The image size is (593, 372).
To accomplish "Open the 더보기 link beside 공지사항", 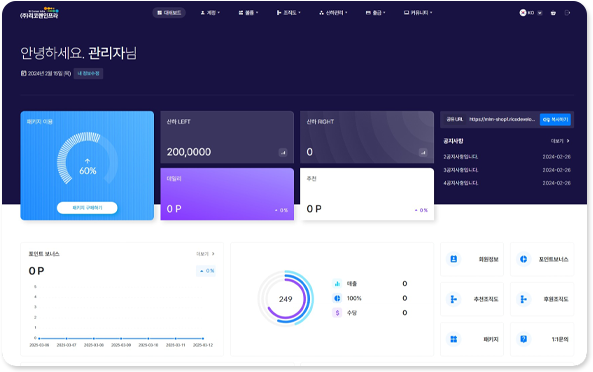I will coord(560,141).
